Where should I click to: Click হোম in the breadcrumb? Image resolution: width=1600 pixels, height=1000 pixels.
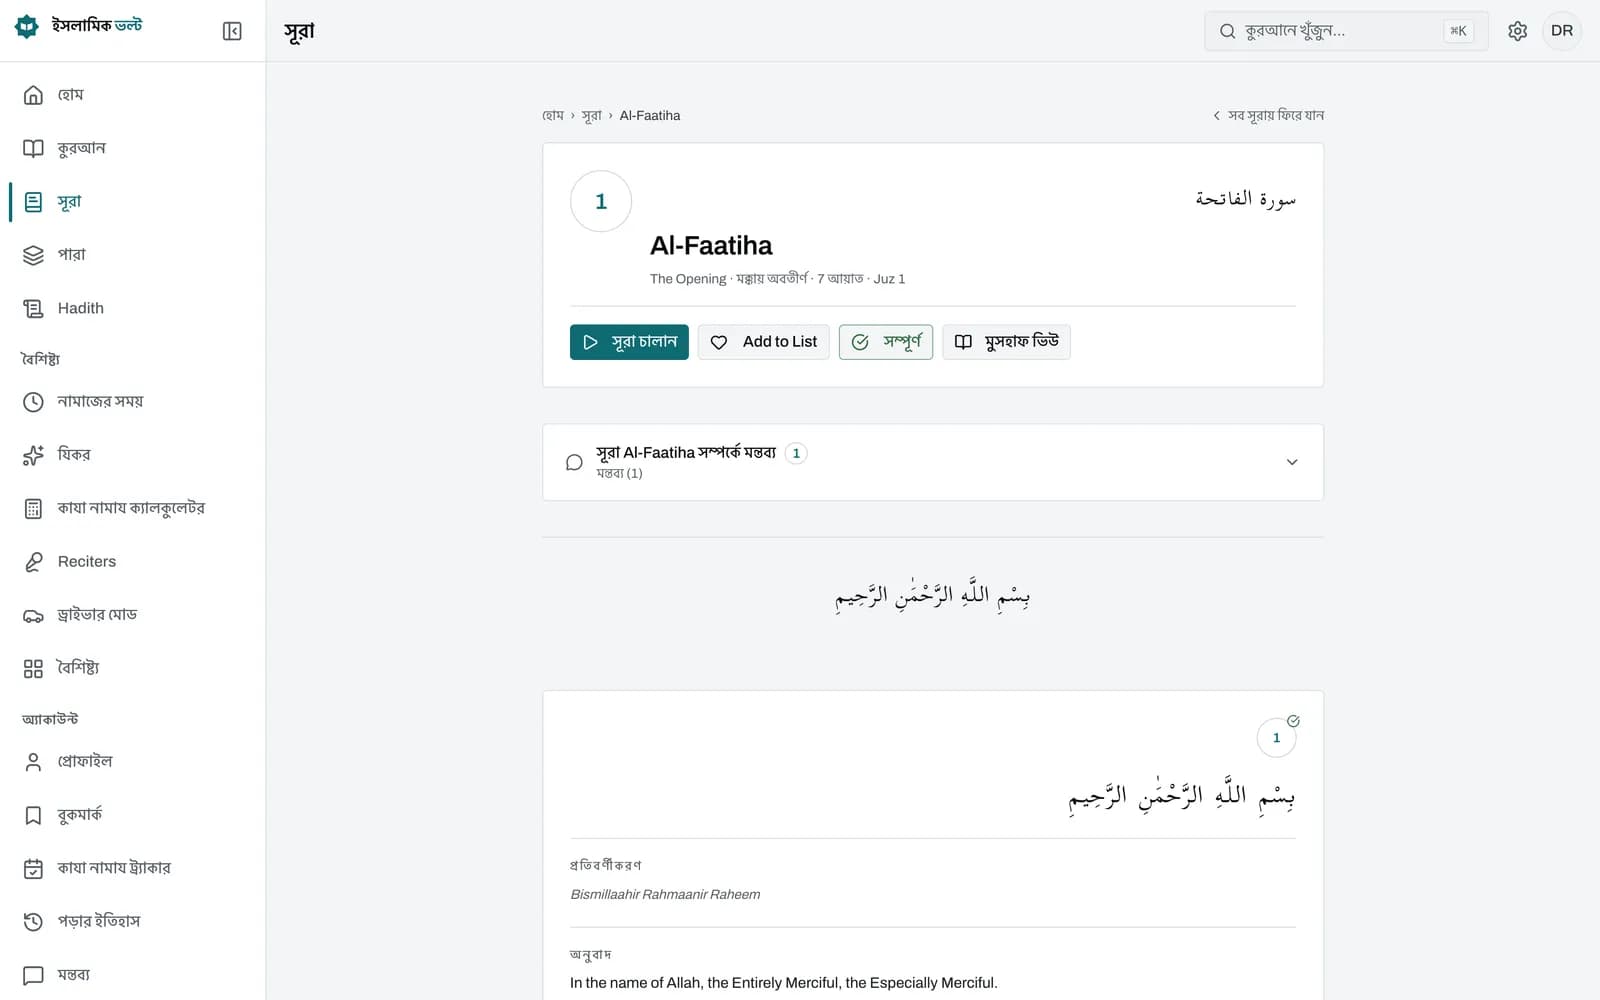point(553,115)
